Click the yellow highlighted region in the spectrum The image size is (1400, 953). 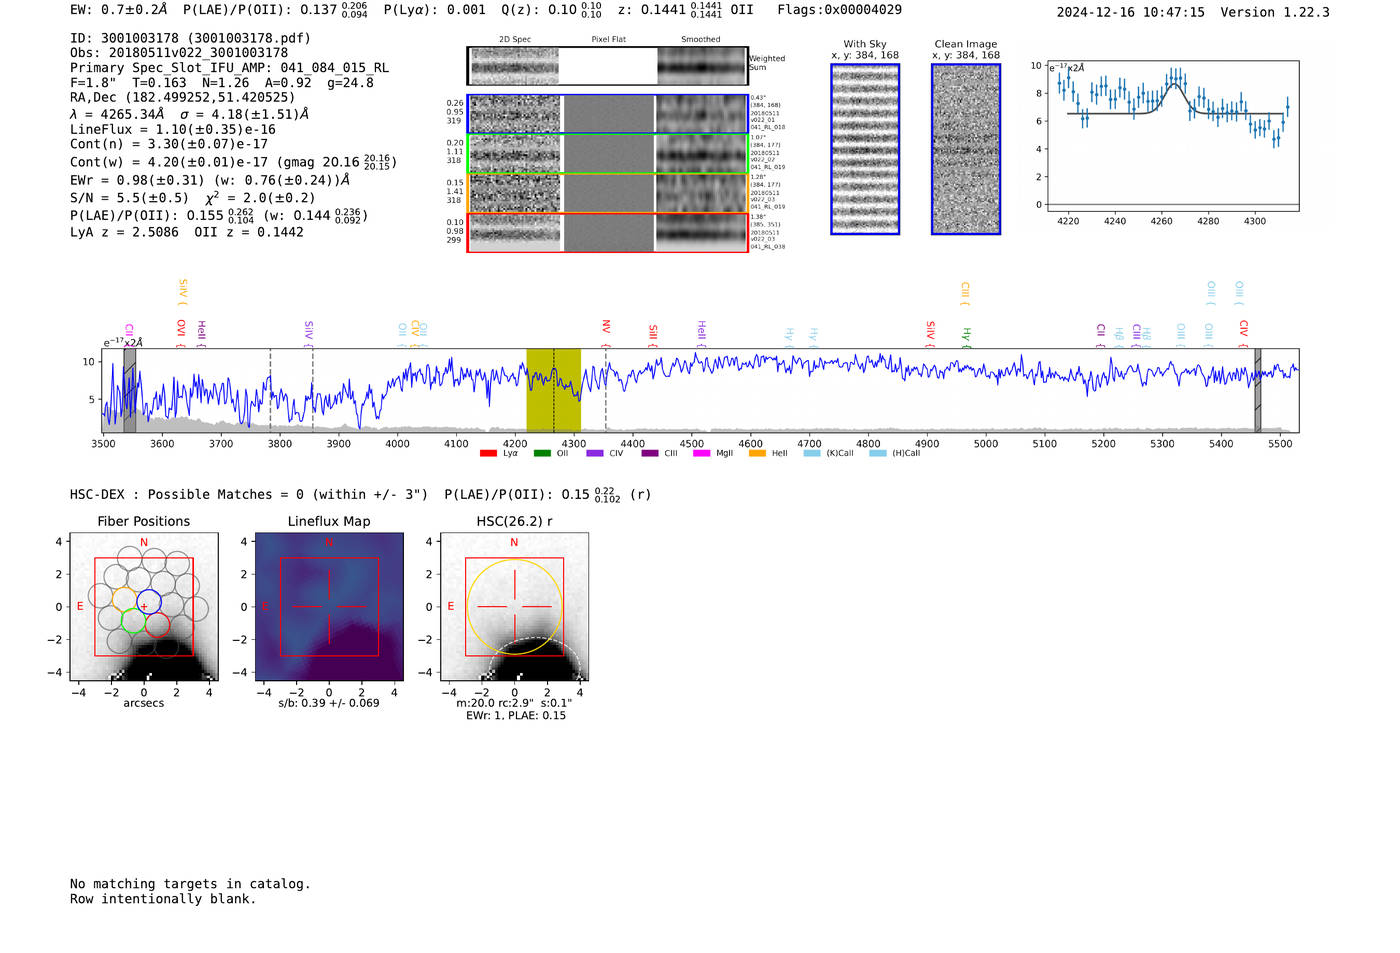click(x=553, y=390)
